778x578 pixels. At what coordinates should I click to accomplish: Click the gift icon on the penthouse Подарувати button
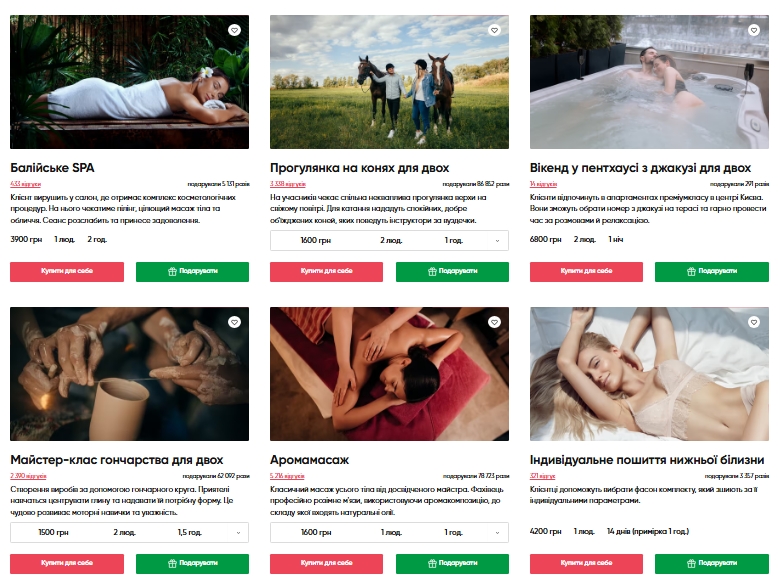point(691,271)
